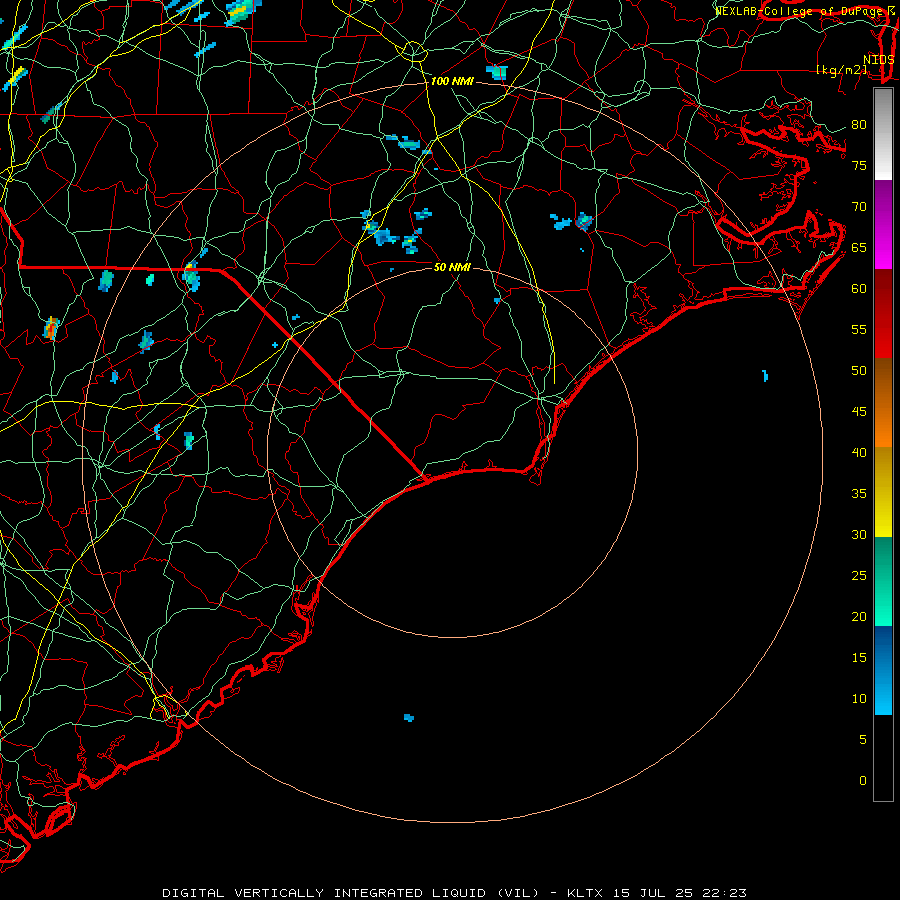Click the NIDS label above the scale
This screenshot has width=900, height=900.
point(879,60)
